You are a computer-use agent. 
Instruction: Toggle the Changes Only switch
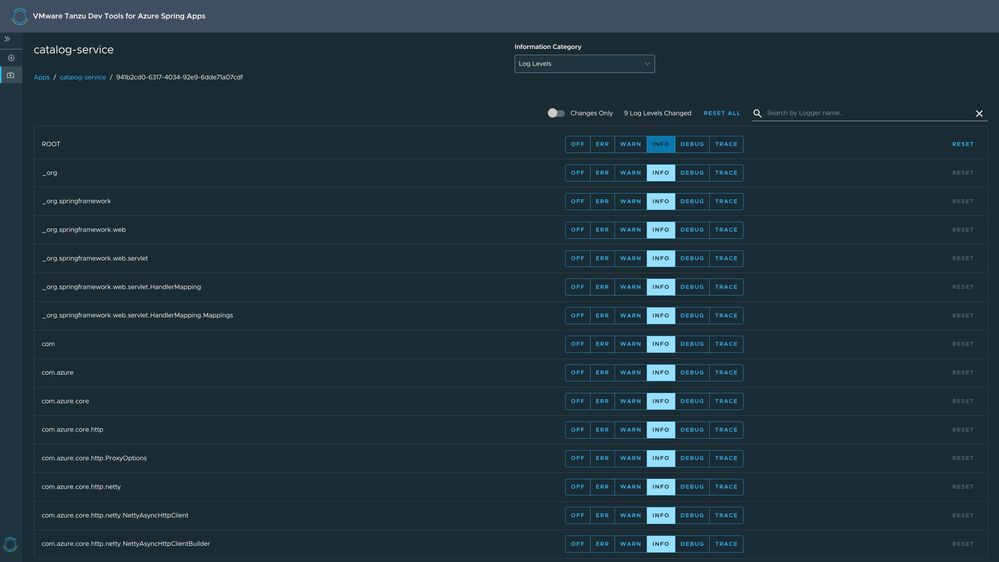pyautogui.click(x=556, y=113)
